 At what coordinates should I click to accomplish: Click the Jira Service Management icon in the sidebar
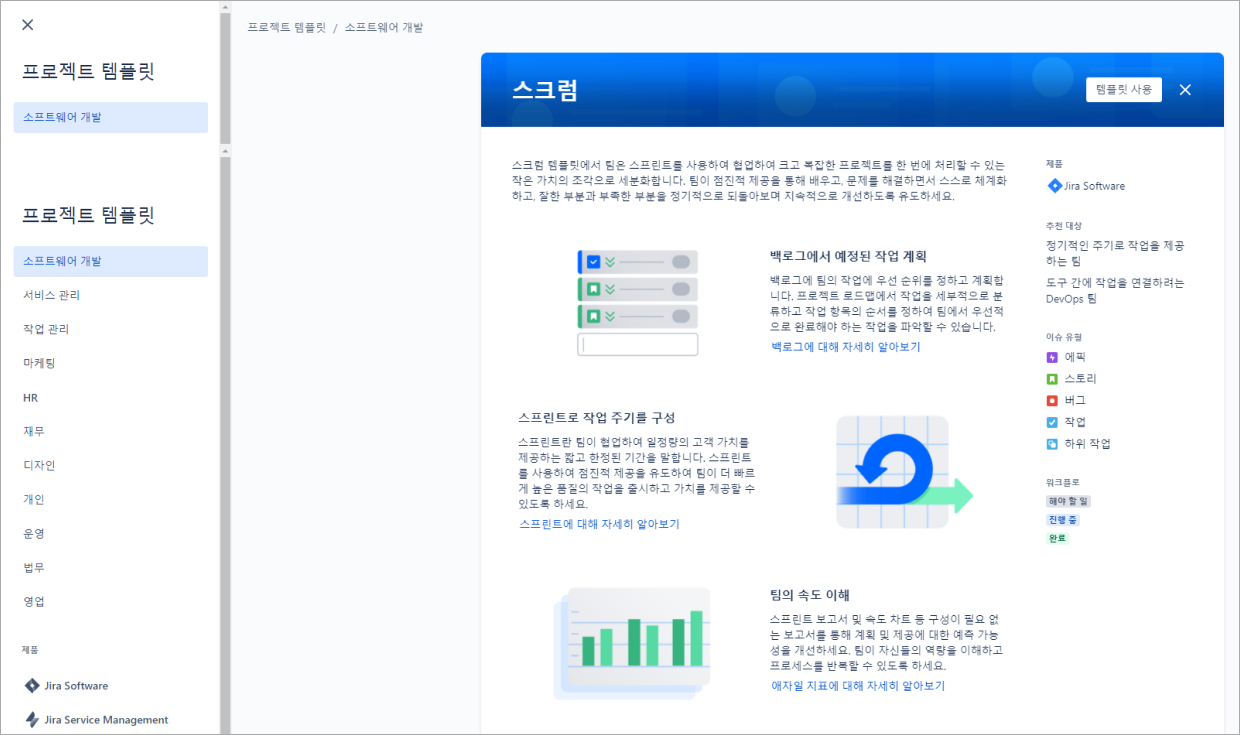(x=32, y=720)
